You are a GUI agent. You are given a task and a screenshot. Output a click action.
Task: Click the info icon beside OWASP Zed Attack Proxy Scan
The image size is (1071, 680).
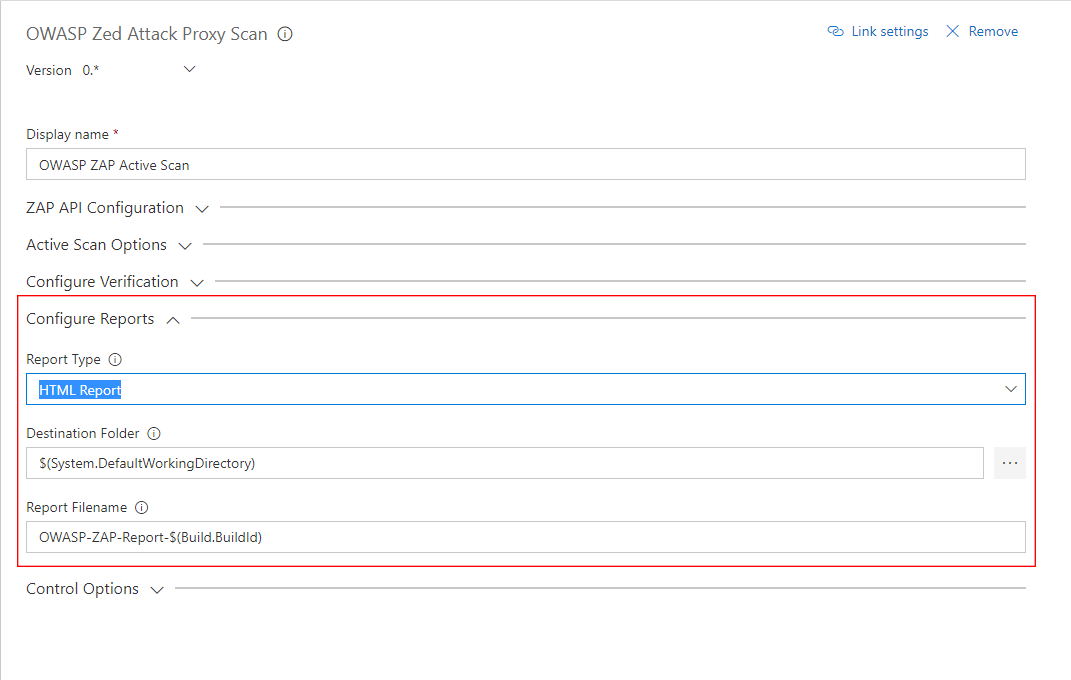click(x=285, y=34)
